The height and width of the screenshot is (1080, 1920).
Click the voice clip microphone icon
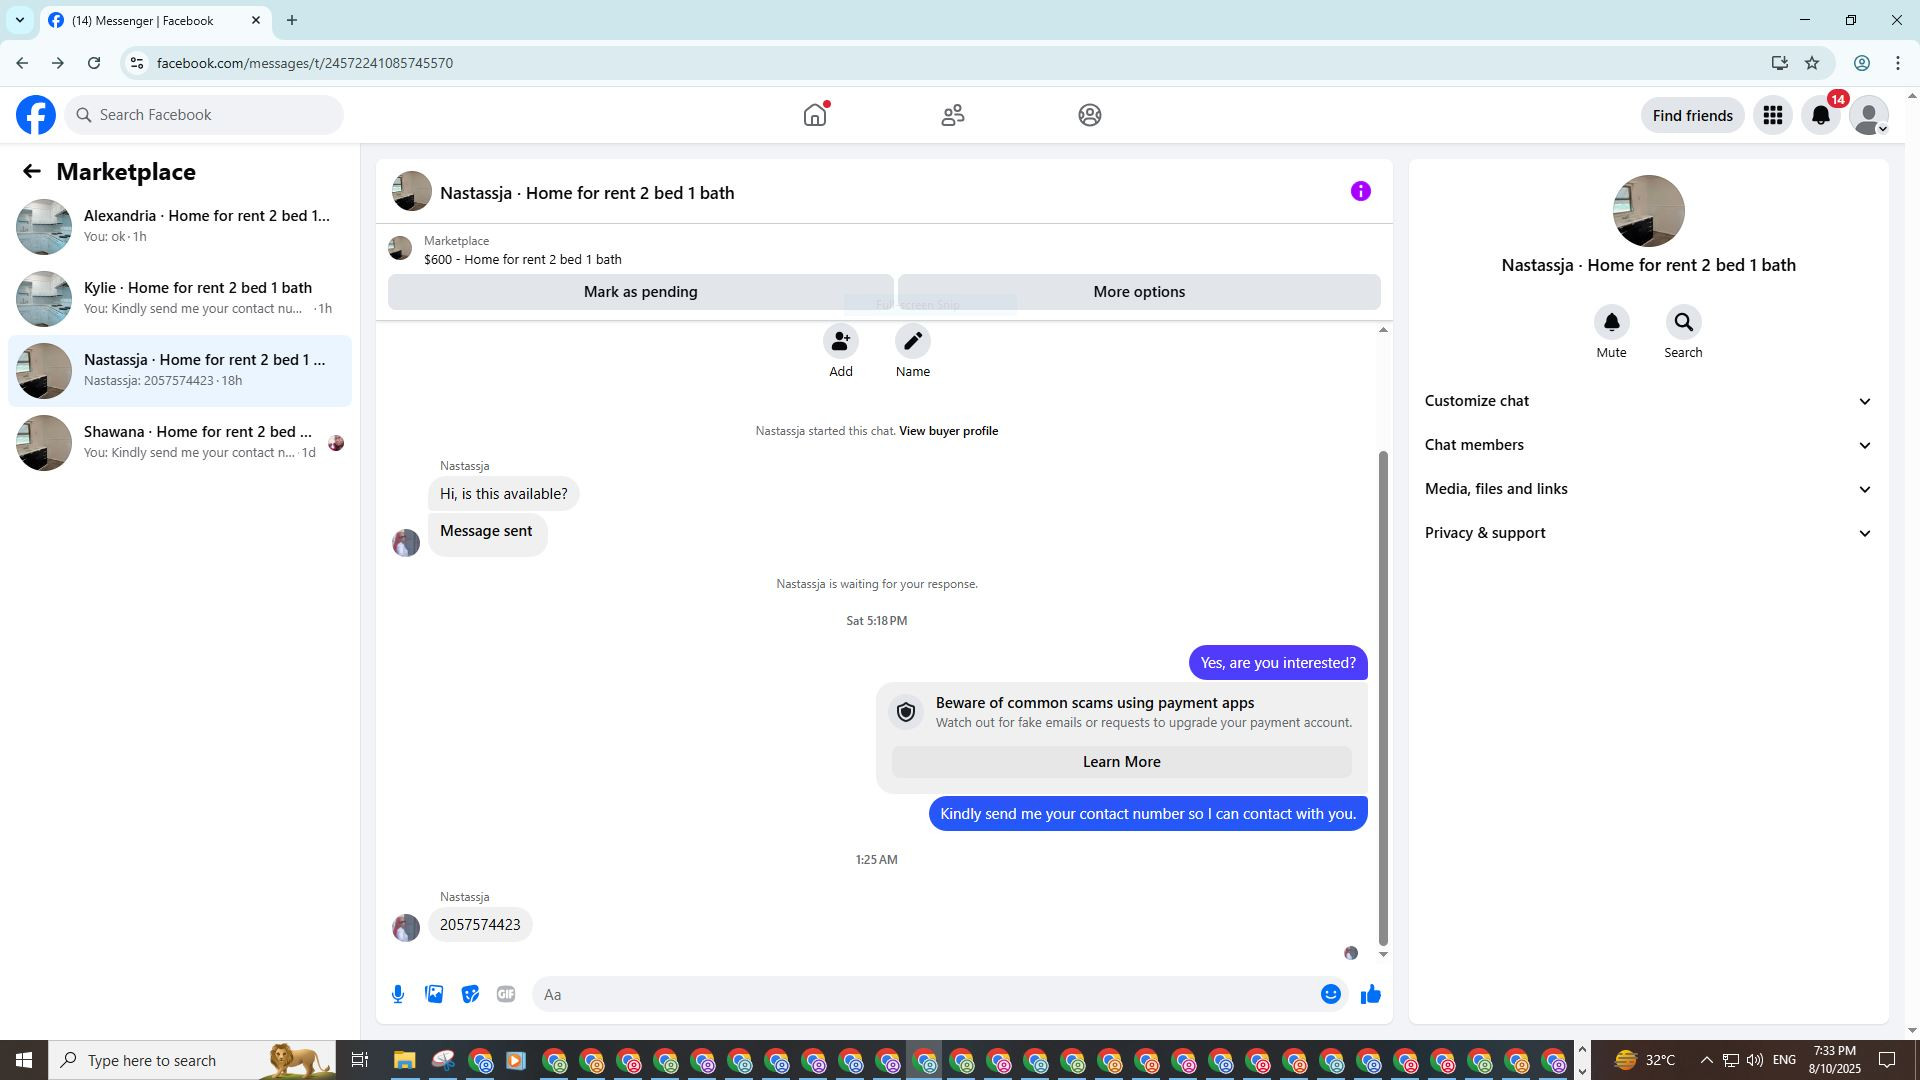click(398, 994)
